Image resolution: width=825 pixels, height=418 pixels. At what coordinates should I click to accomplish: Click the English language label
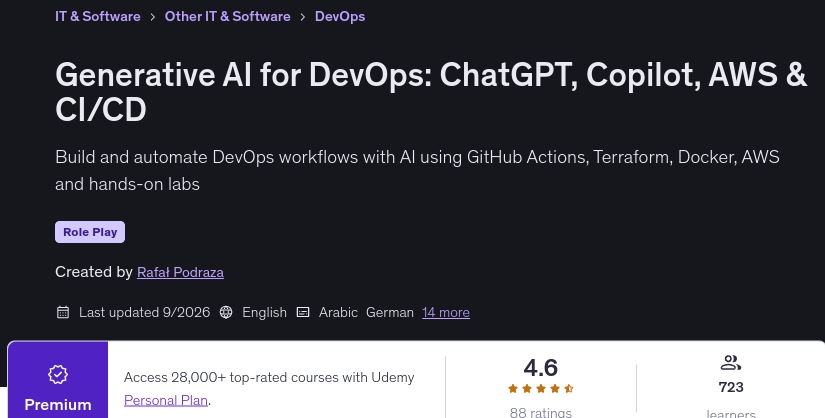[264, 312]
